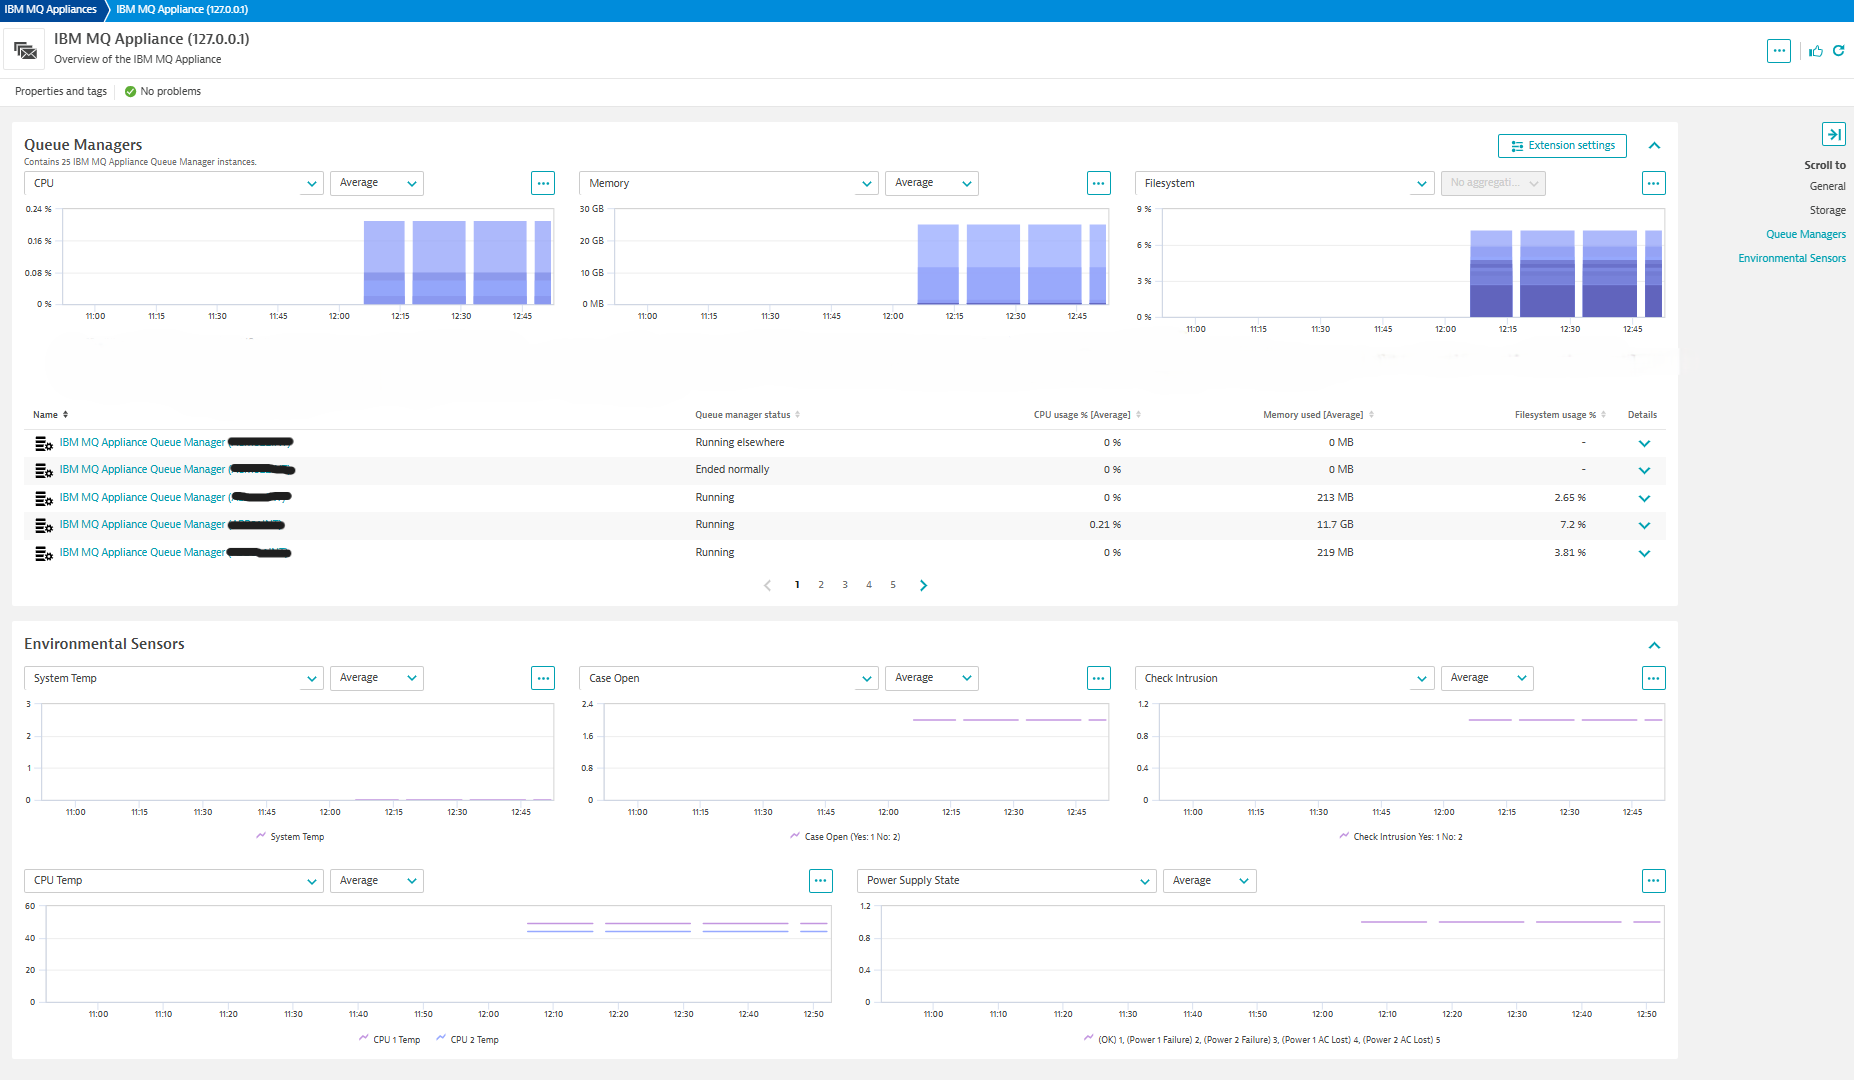1854x1080 pixels.
Task: Expand details for the Running queue manager
Action: pos(1645,498)
